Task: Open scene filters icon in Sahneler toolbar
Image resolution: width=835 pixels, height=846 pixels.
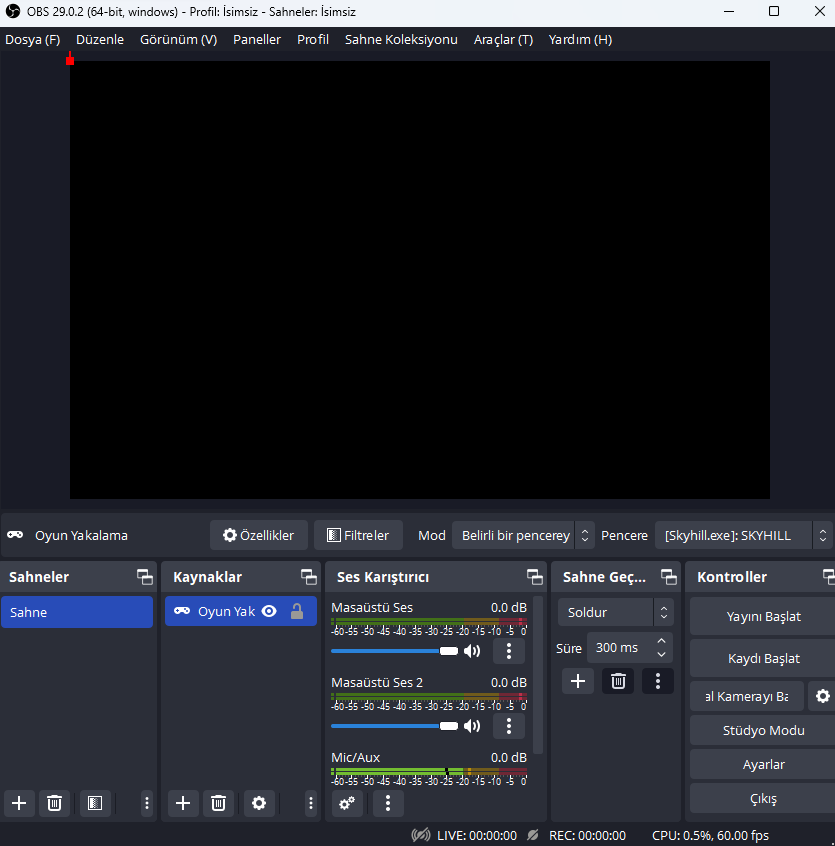Action: click(95, 803)
